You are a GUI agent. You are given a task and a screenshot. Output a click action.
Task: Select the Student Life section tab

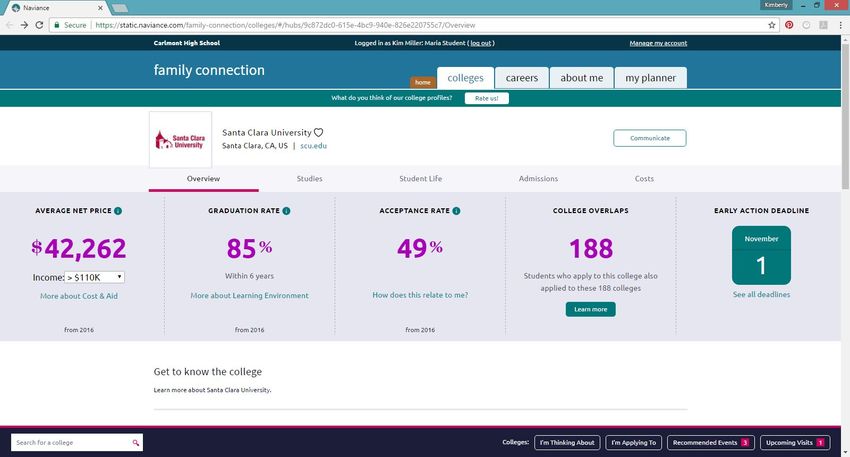(421, 179)
